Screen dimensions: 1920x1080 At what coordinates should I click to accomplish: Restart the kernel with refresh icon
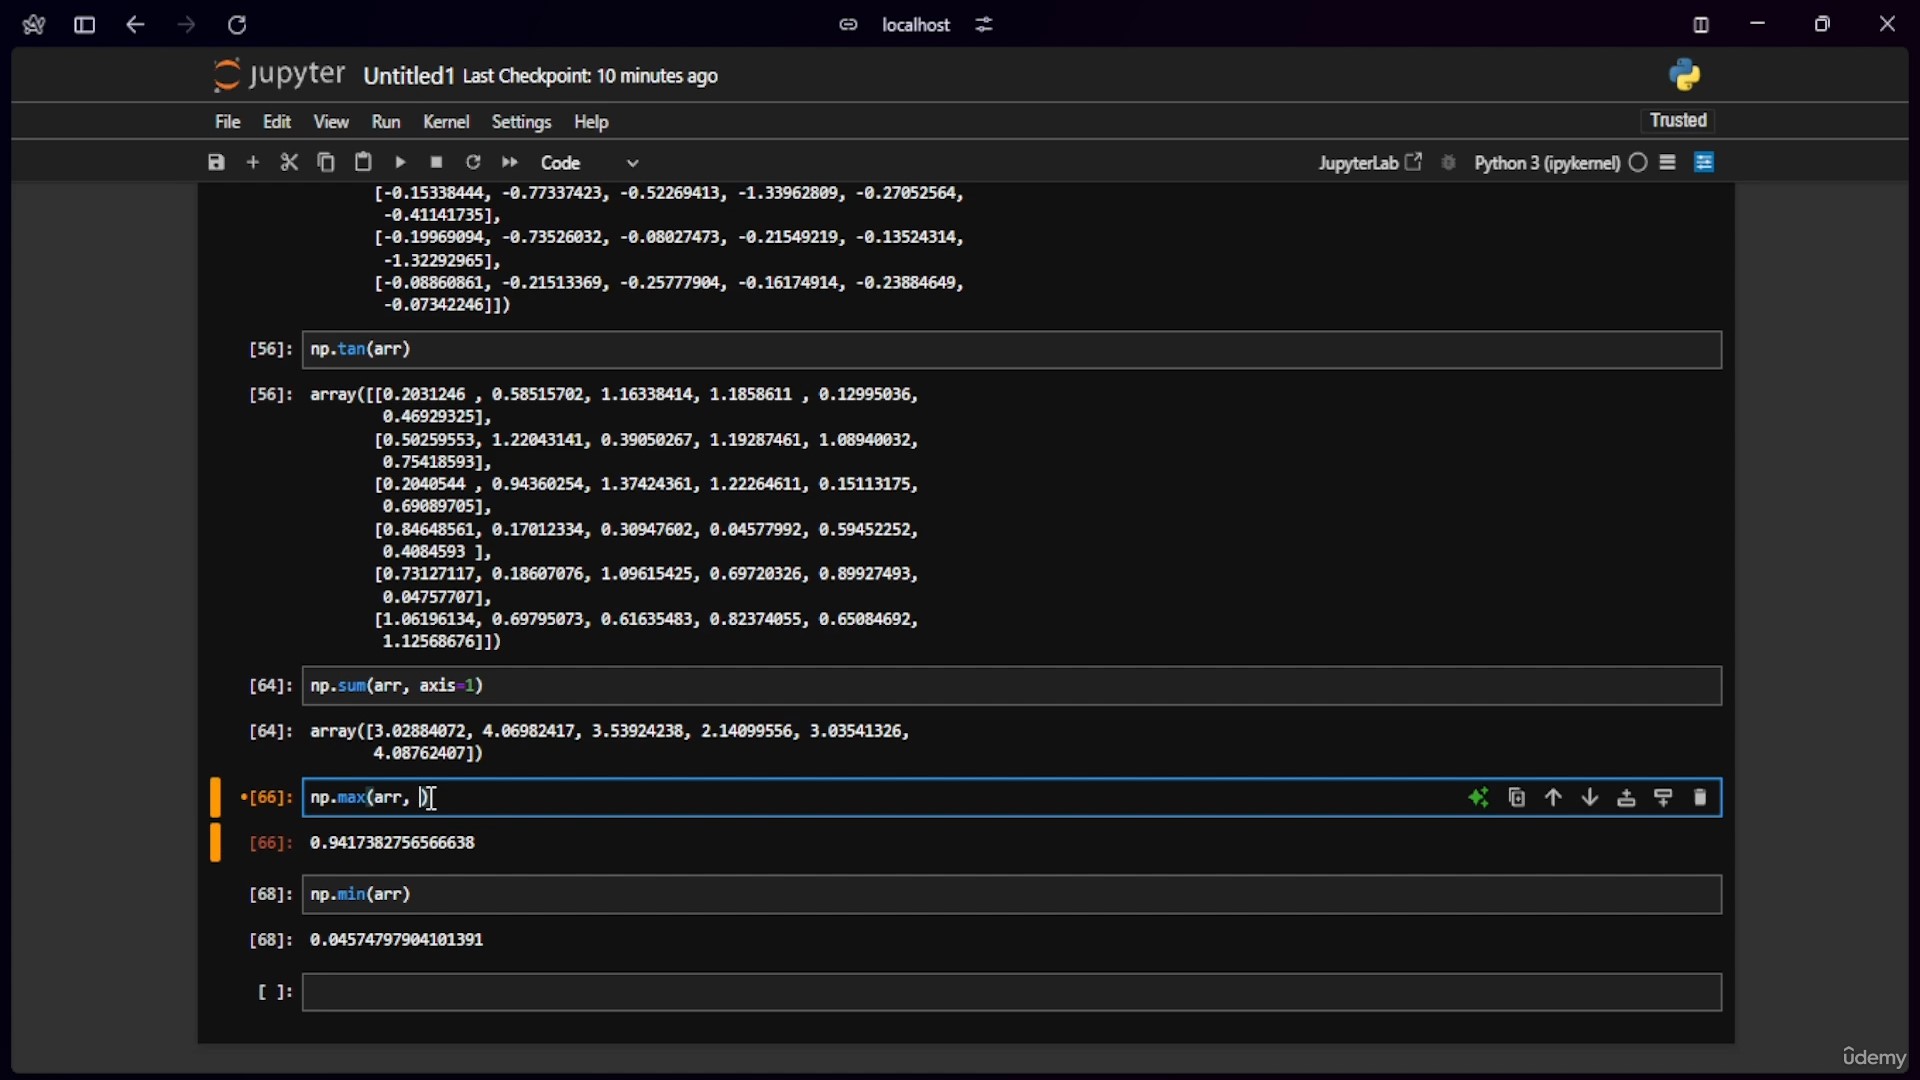tap(473, 162)
